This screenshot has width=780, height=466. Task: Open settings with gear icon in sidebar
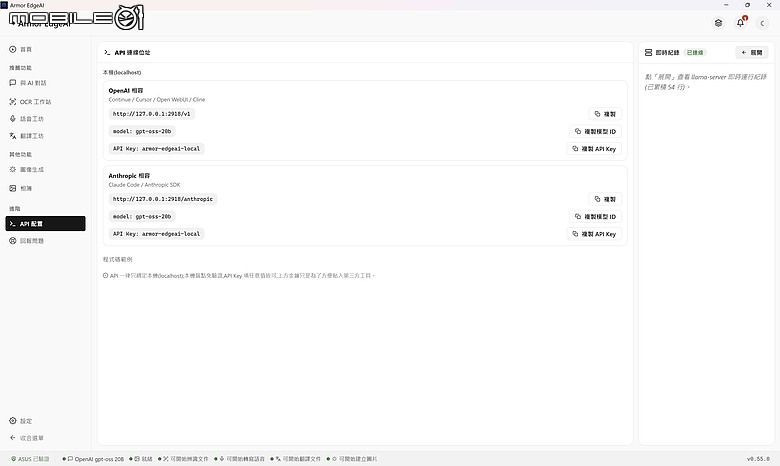(21, 421)
